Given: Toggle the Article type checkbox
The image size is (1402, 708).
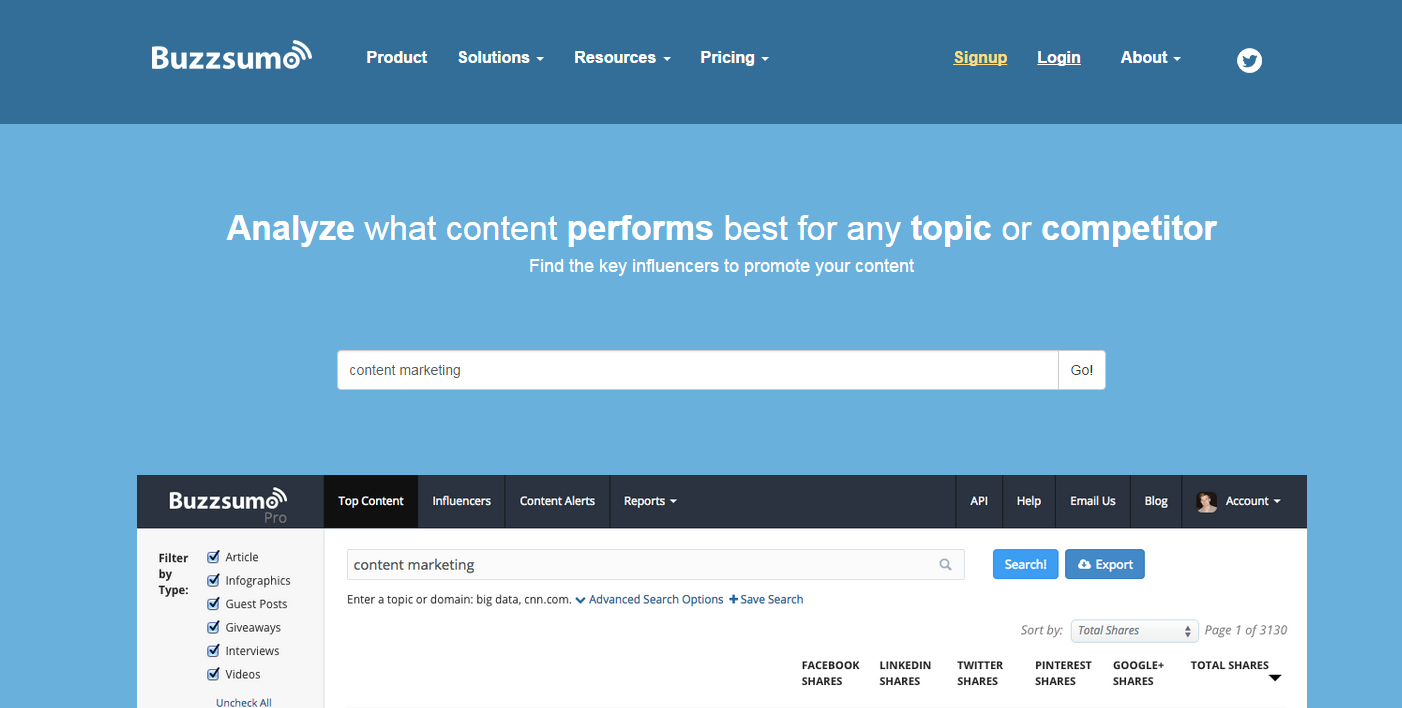Looking at the screenshot, I should [213, 557].
